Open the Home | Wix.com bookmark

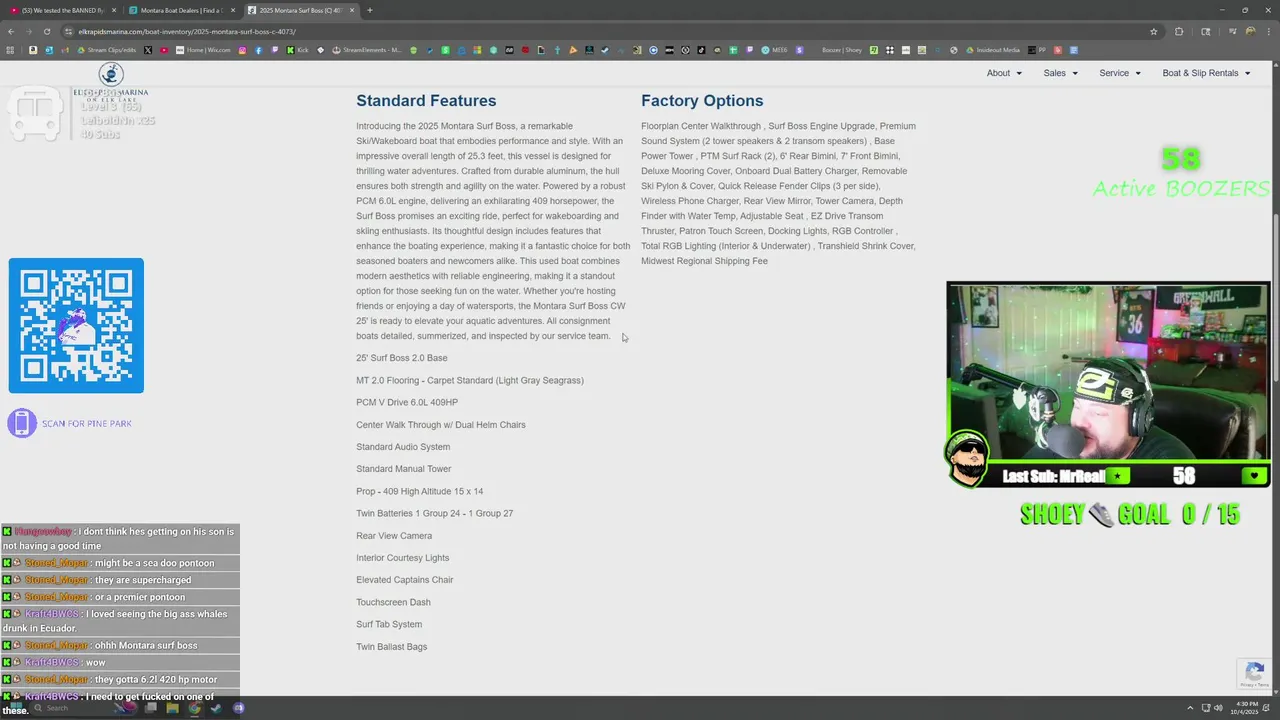point(203,50)
